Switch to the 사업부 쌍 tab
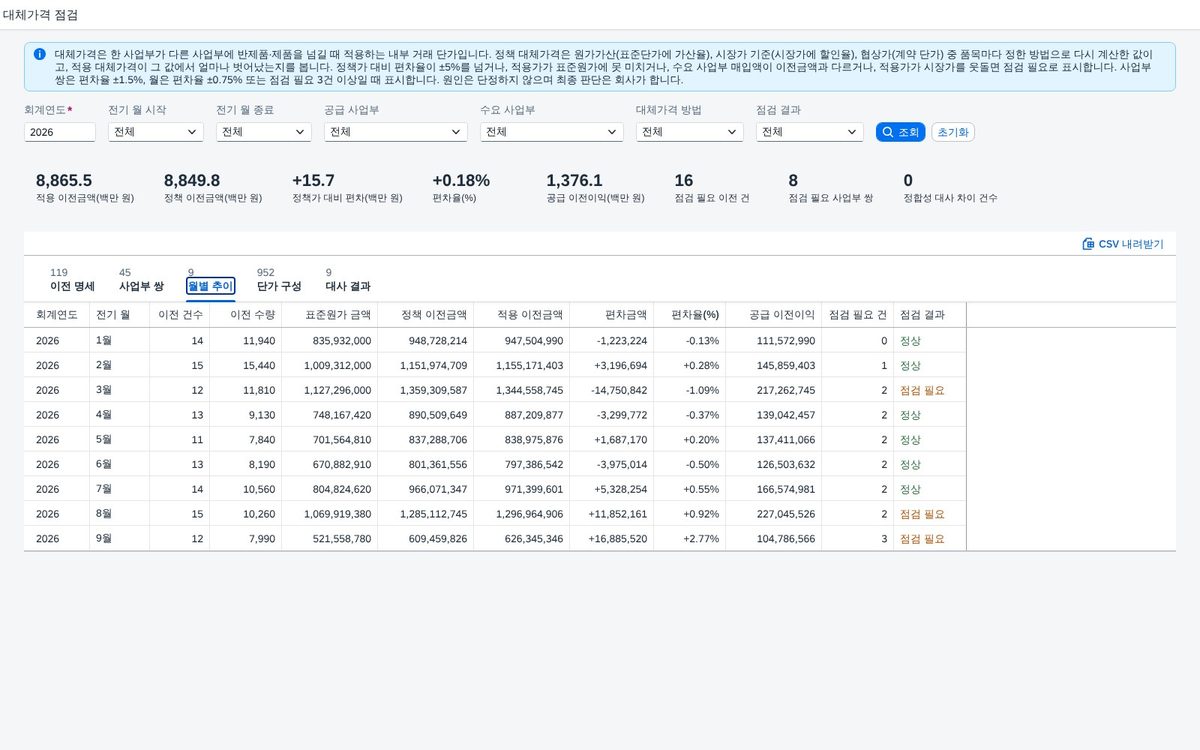The height and width of the screenshot is (750, 1200). 141,280
